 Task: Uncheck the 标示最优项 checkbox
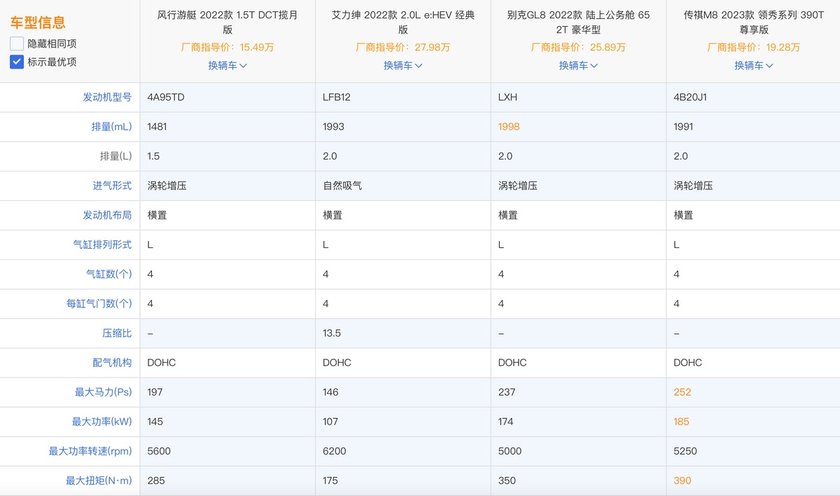pyautogui.click(x=17, y=62)
